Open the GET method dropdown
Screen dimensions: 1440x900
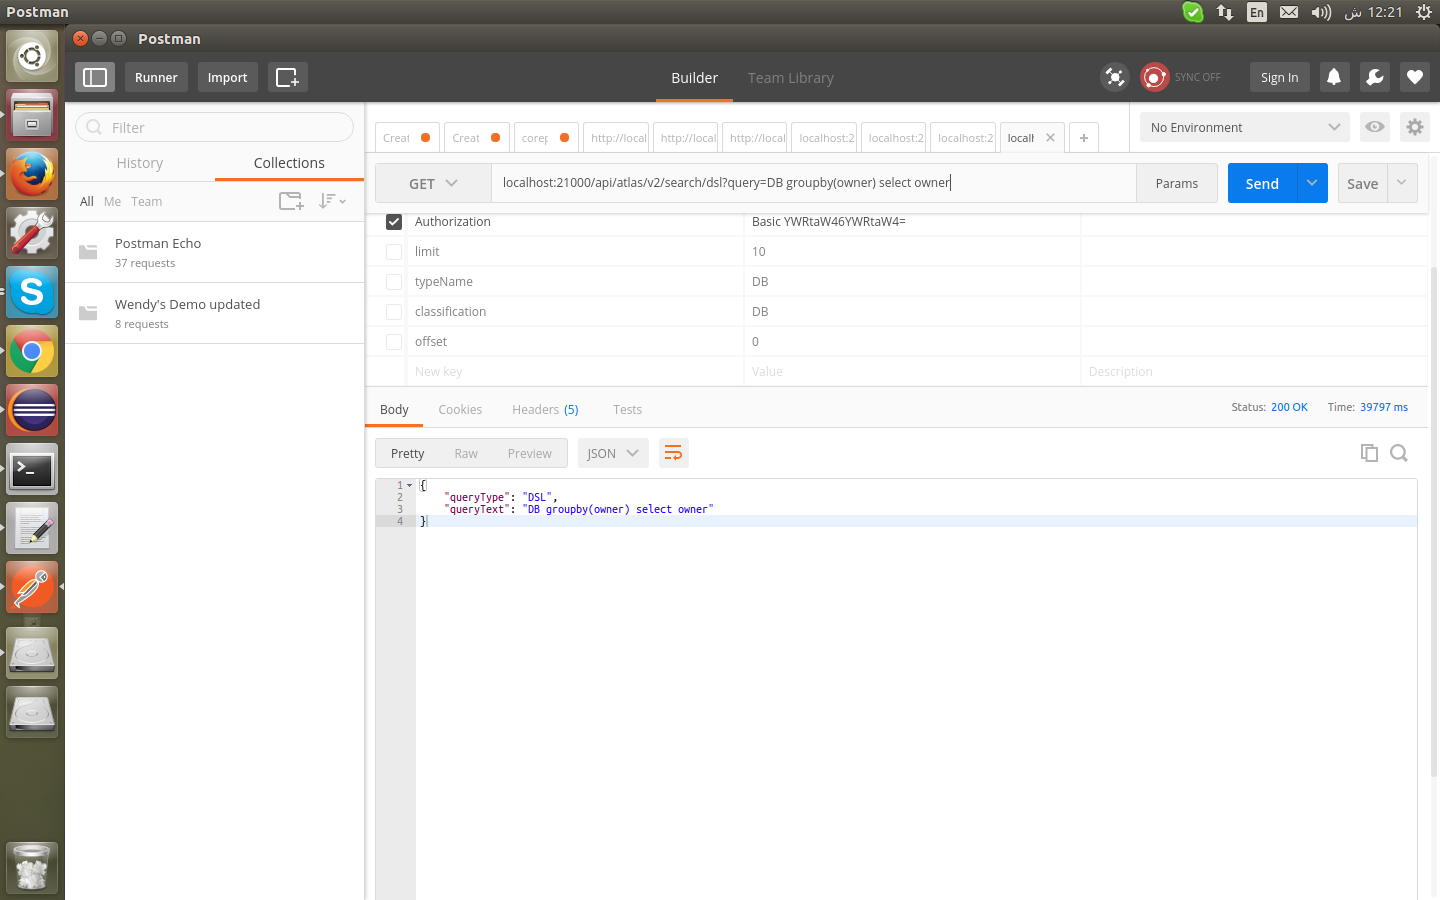(432, 183)
